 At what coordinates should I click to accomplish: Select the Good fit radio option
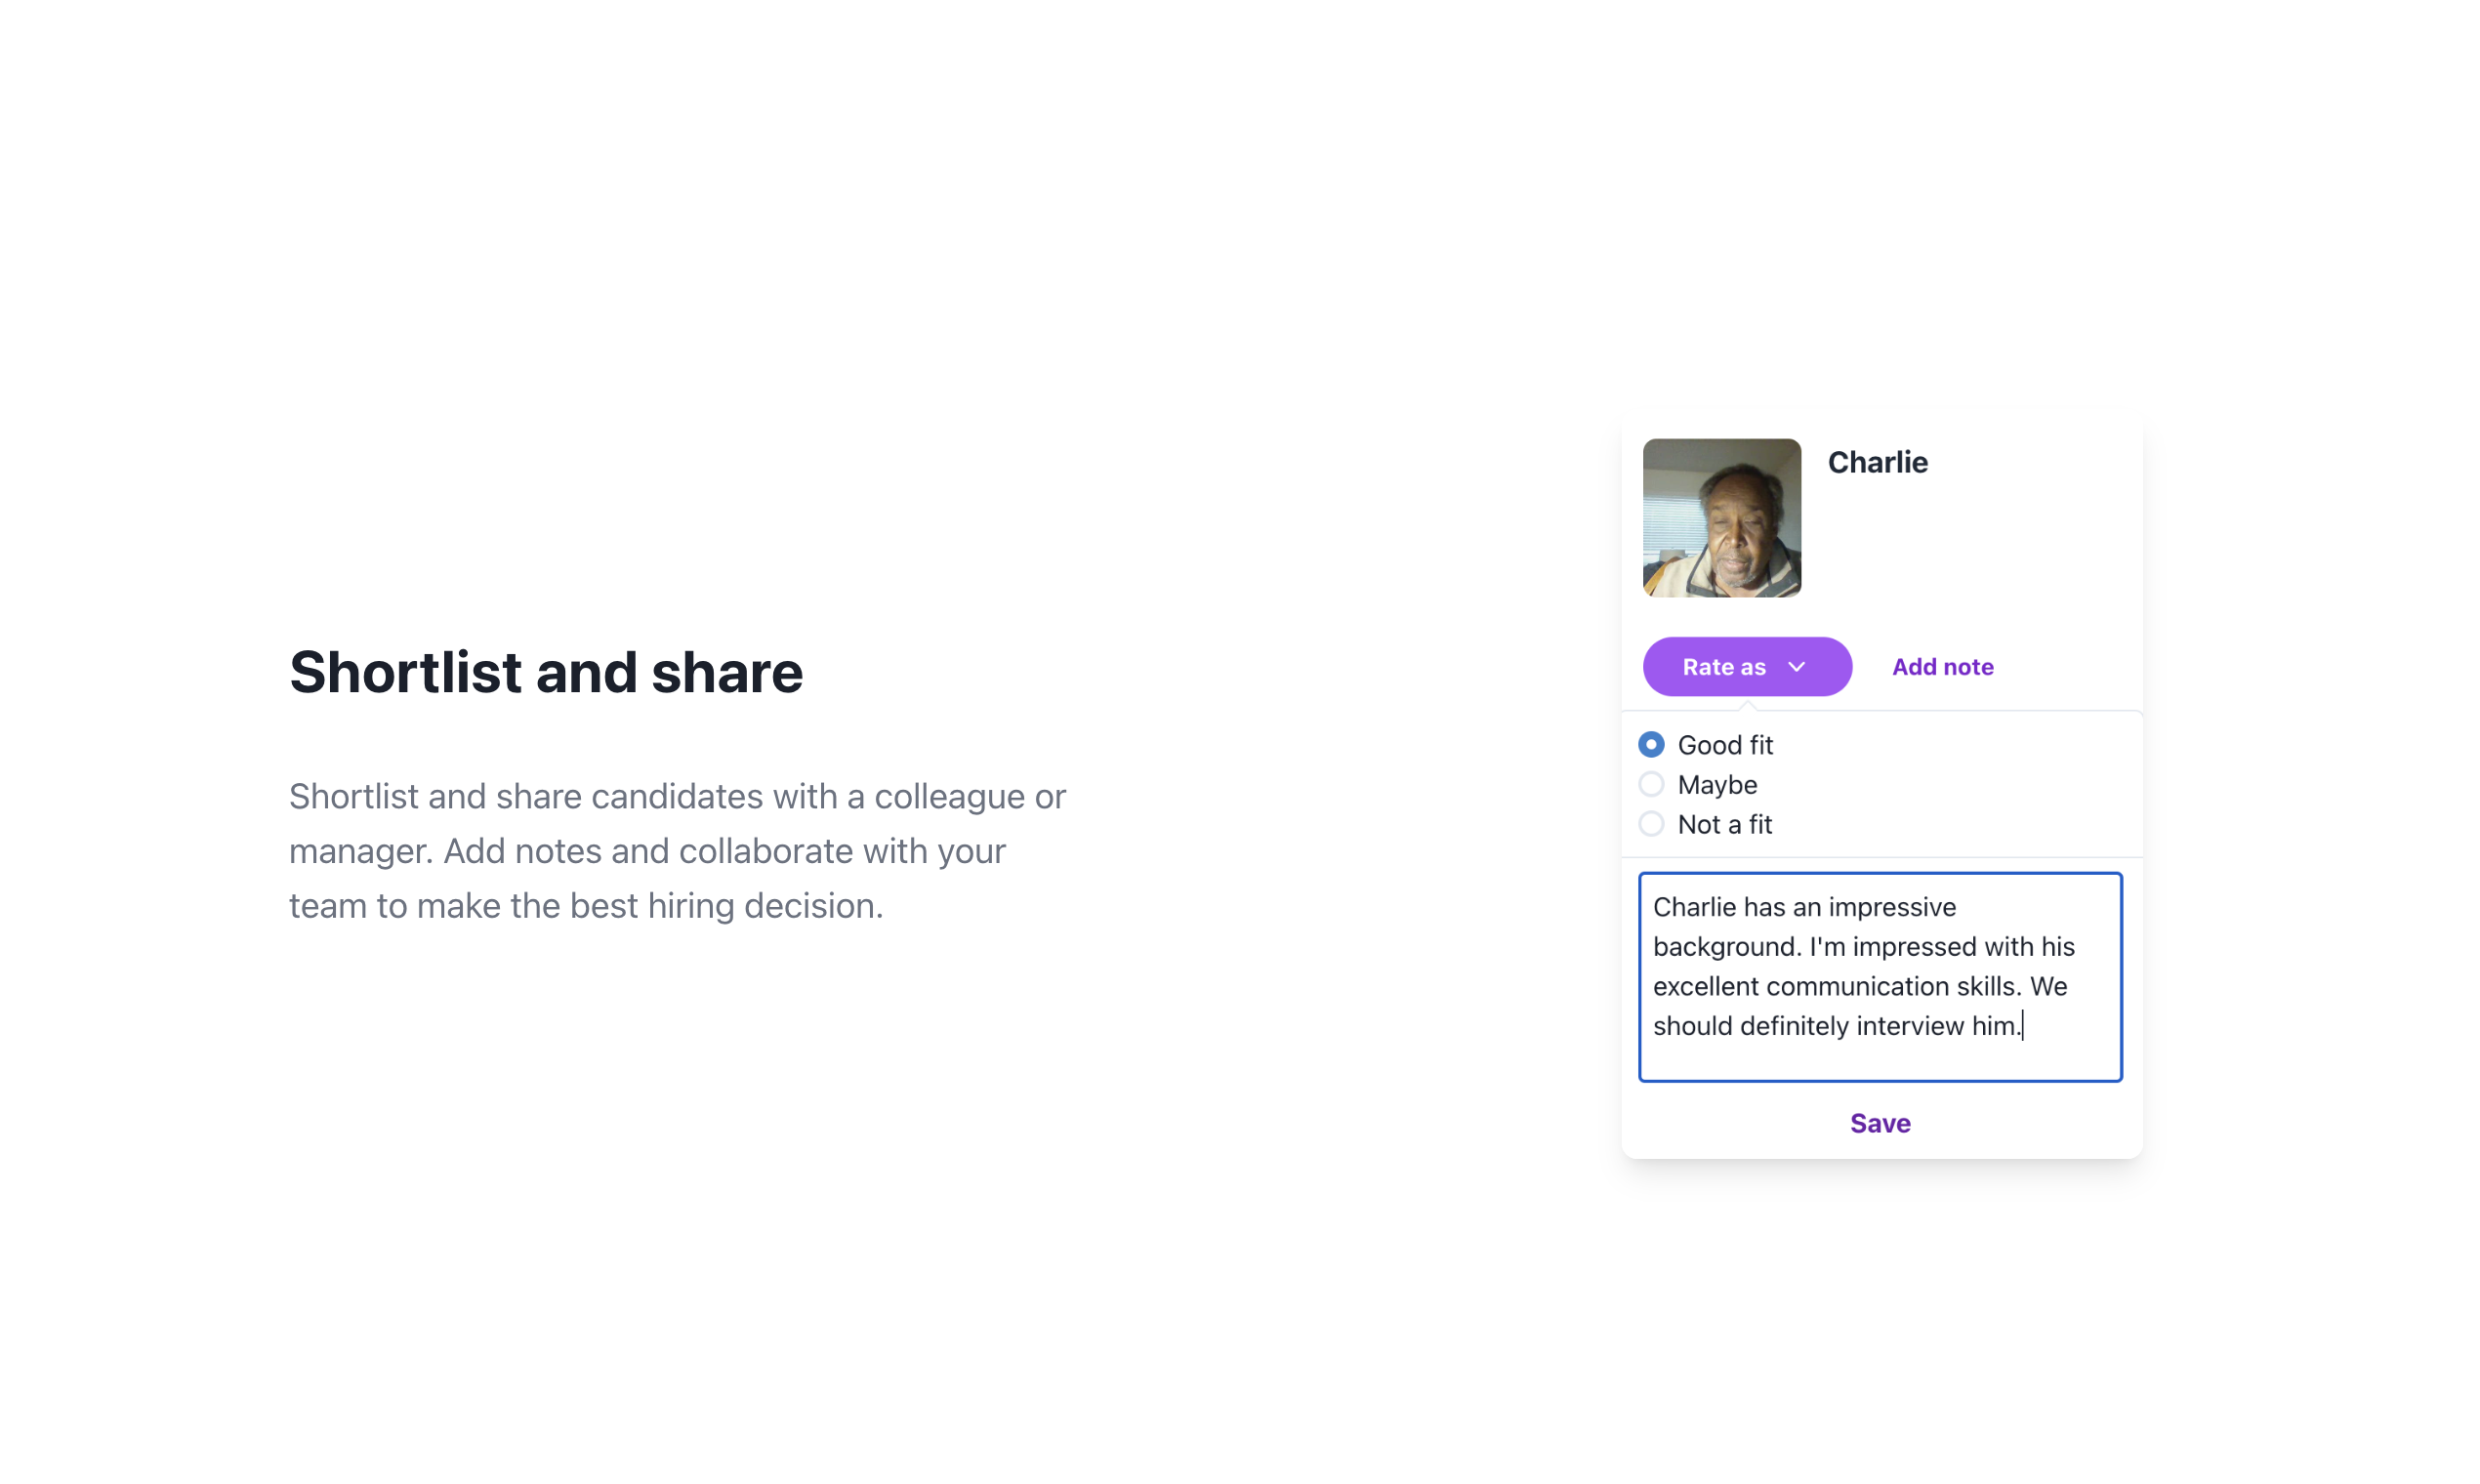1651,744
